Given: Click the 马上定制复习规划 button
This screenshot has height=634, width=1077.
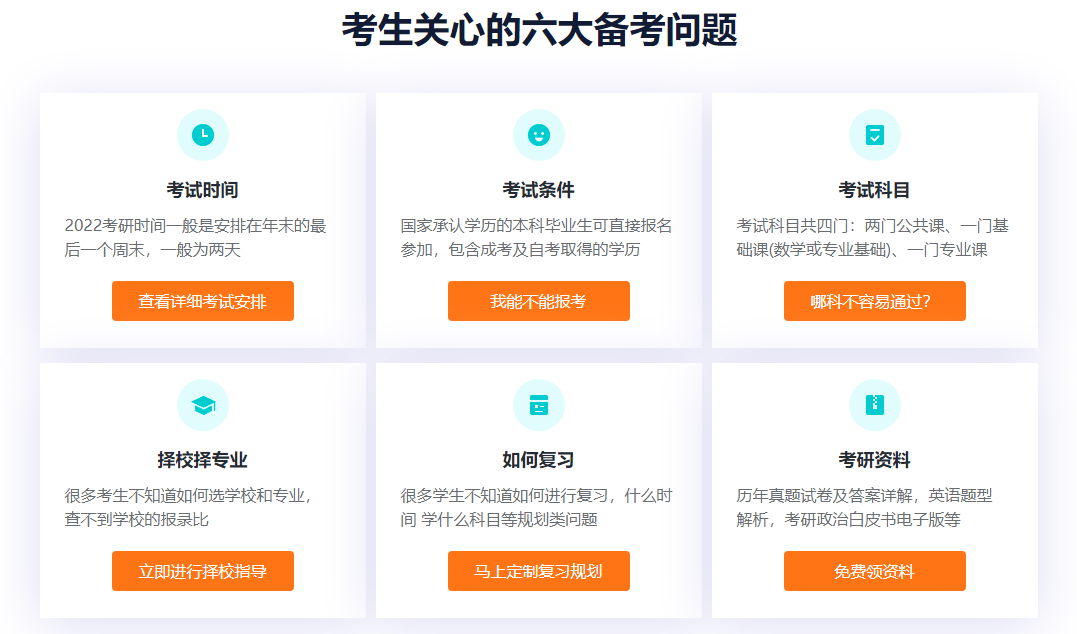Looking at the screenshot, I should tap(539, 571).
